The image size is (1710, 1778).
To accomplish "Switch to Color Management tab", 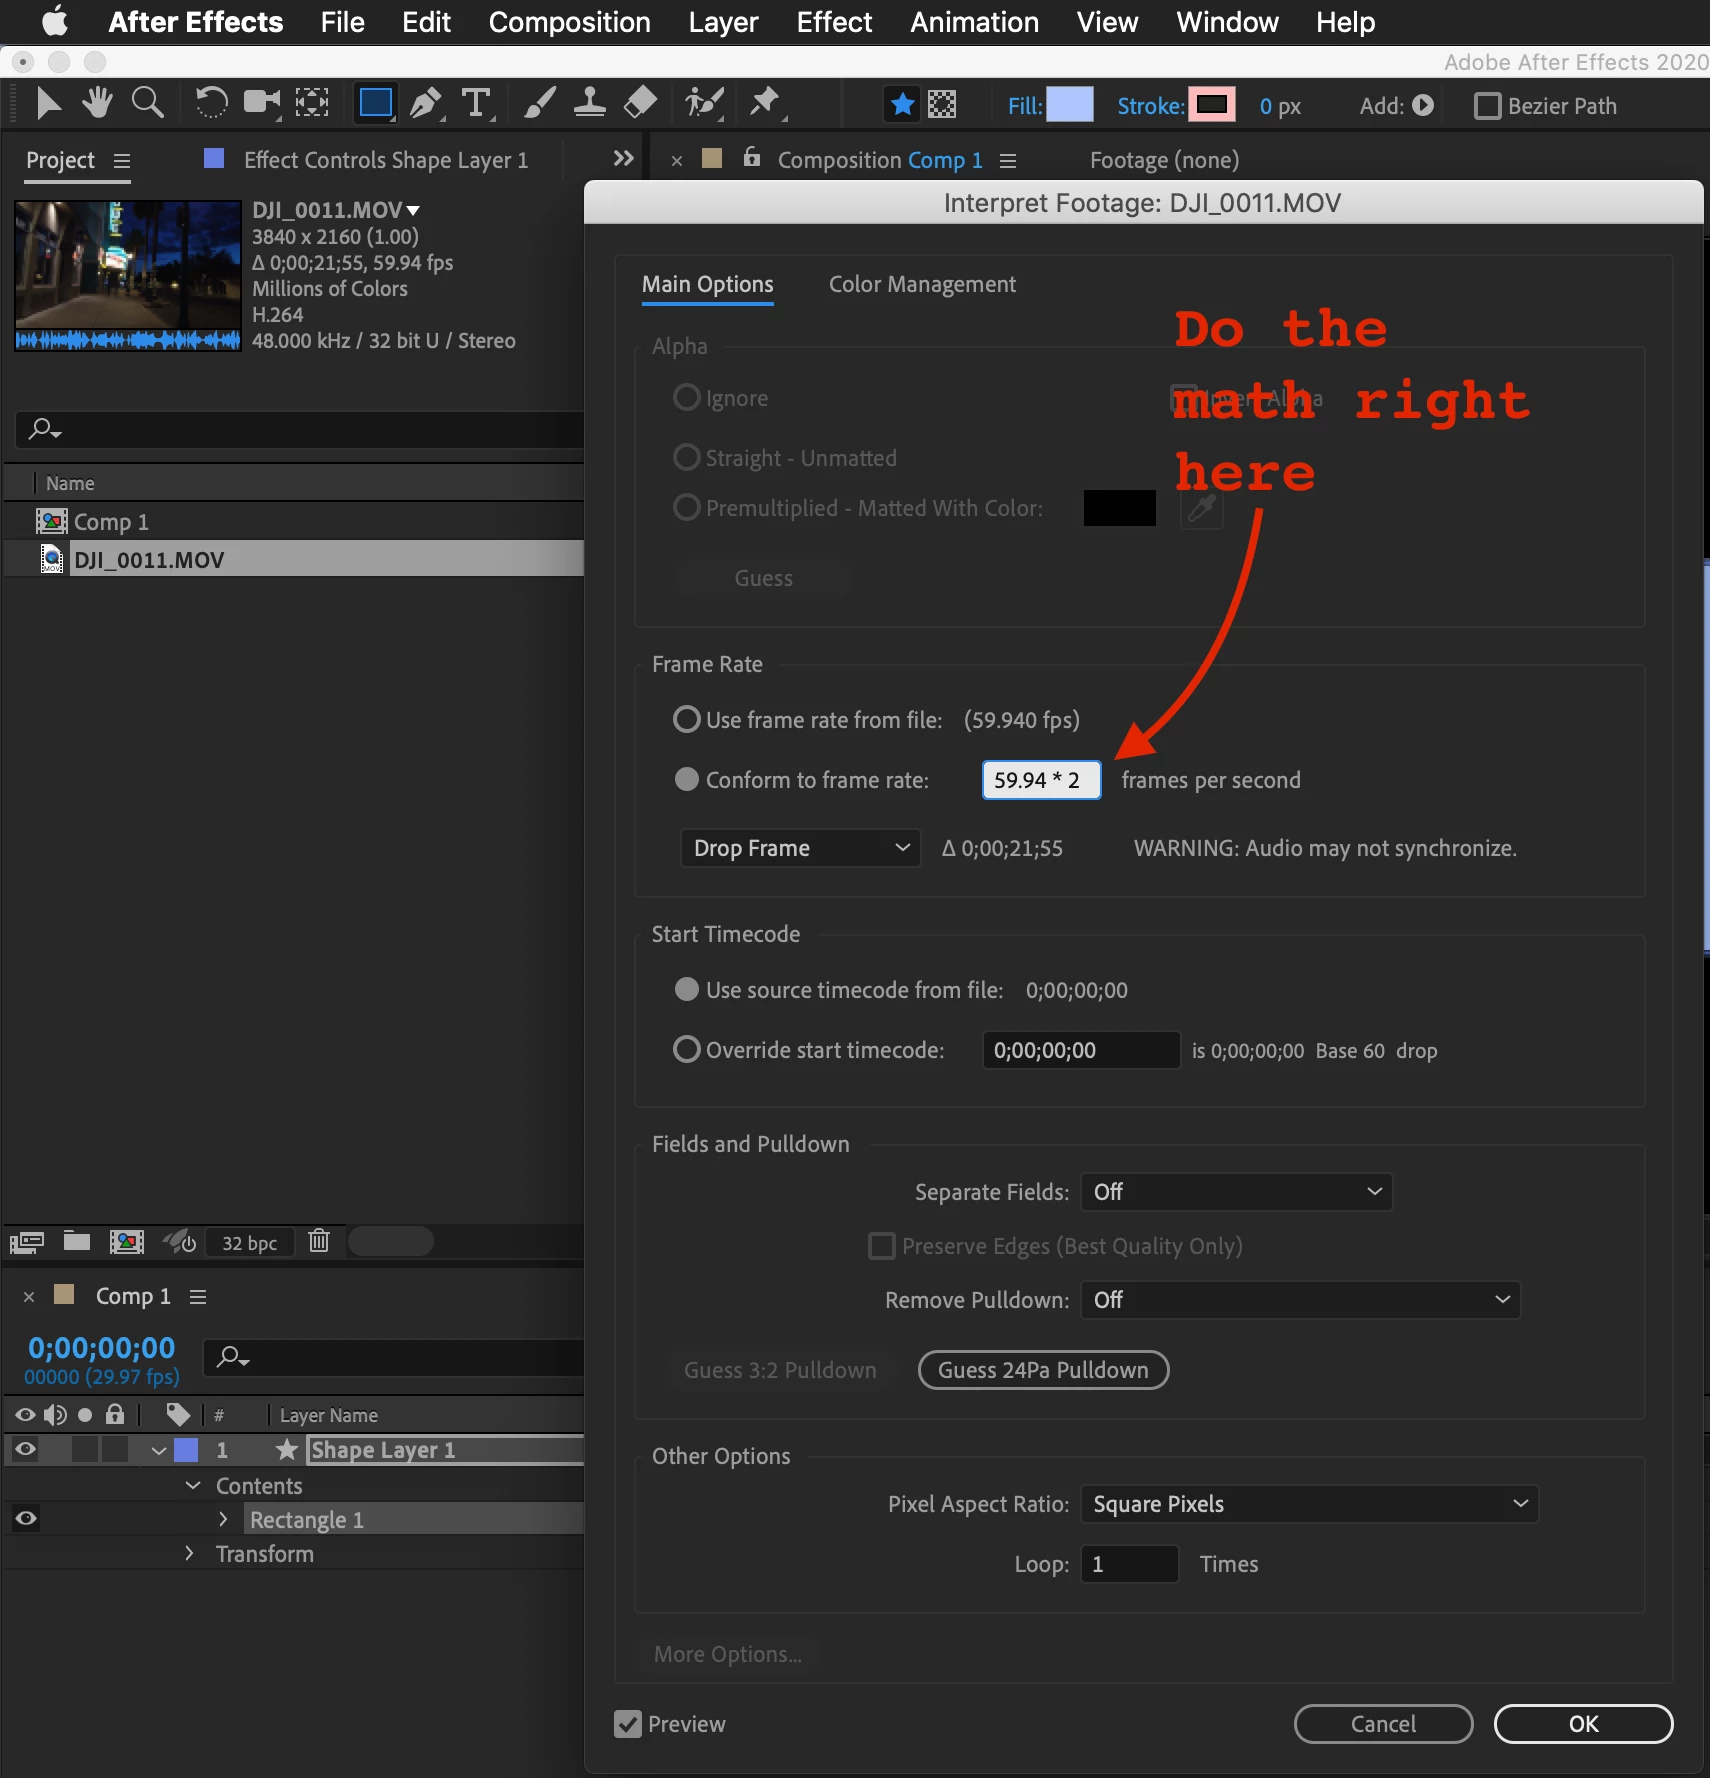I will click(x=922, y=284).
